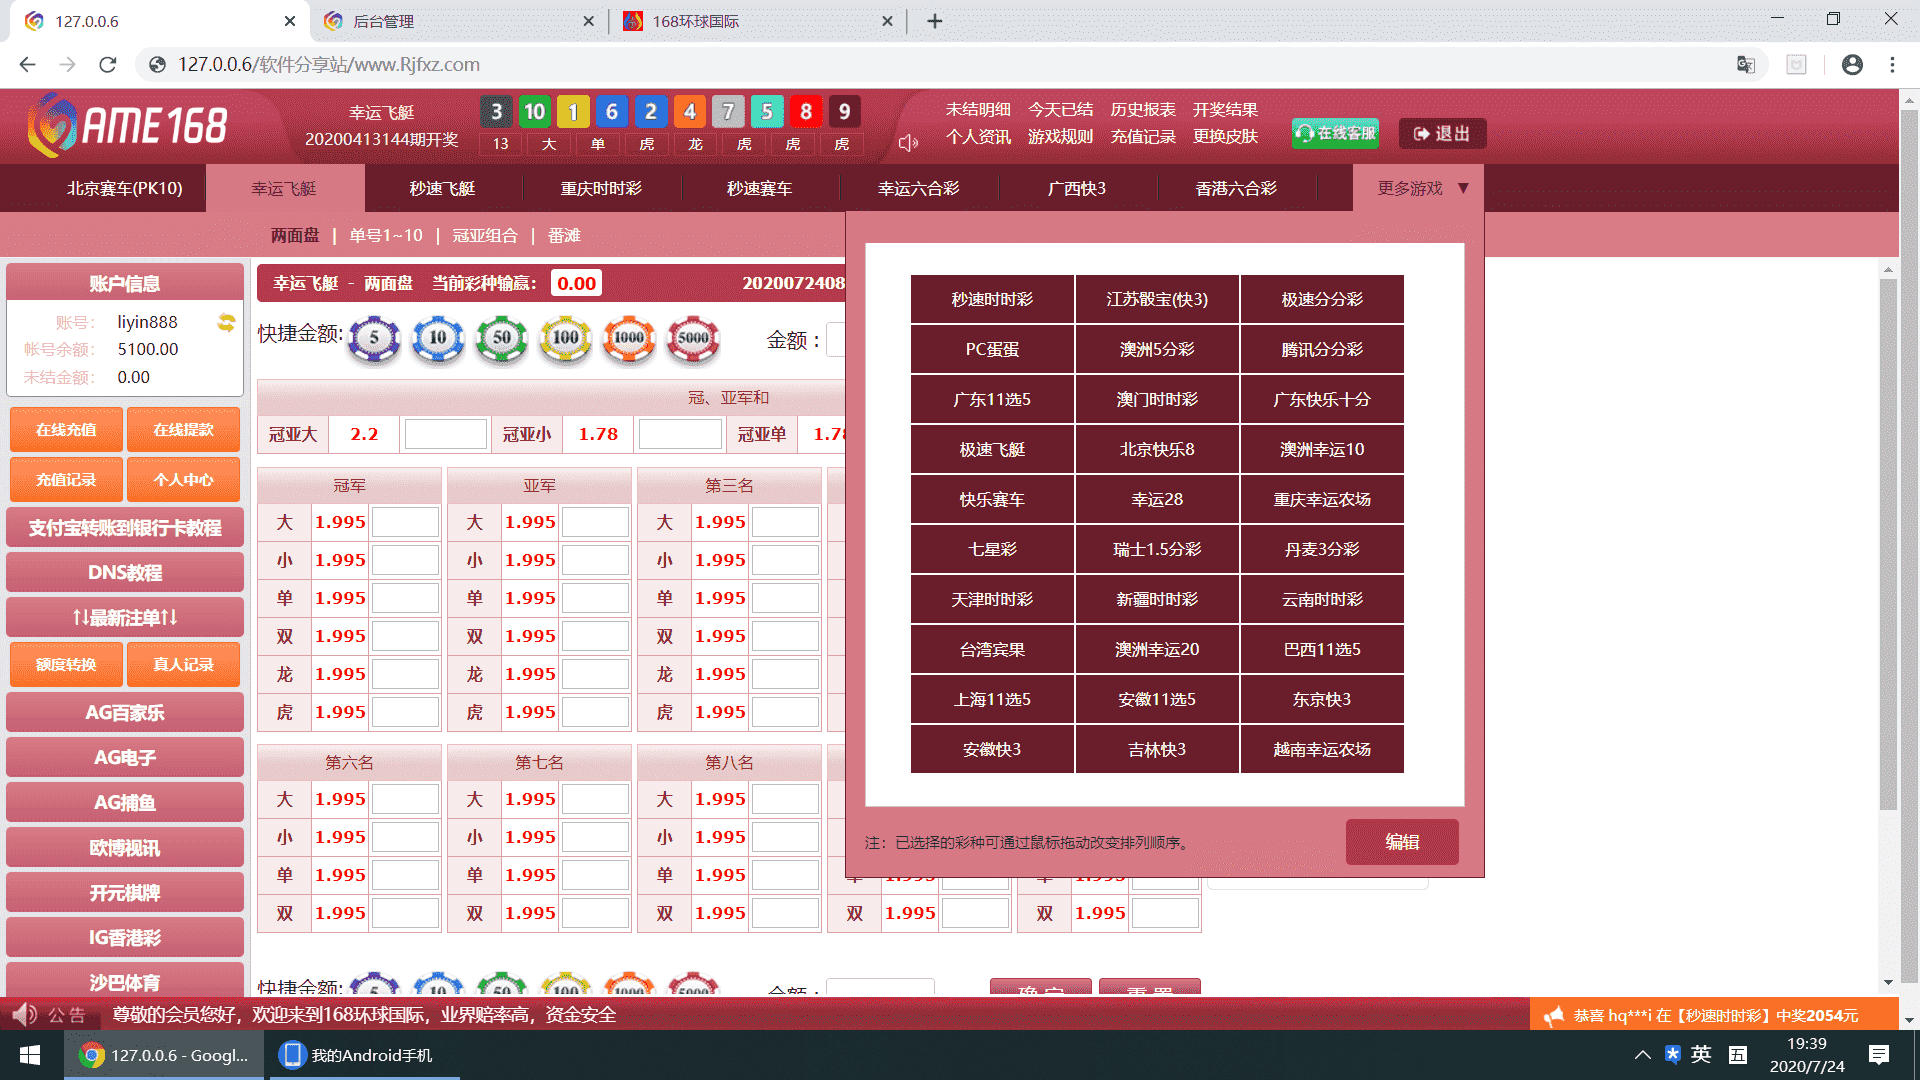Select the 100 value betting chip

[x=565, y=338]
